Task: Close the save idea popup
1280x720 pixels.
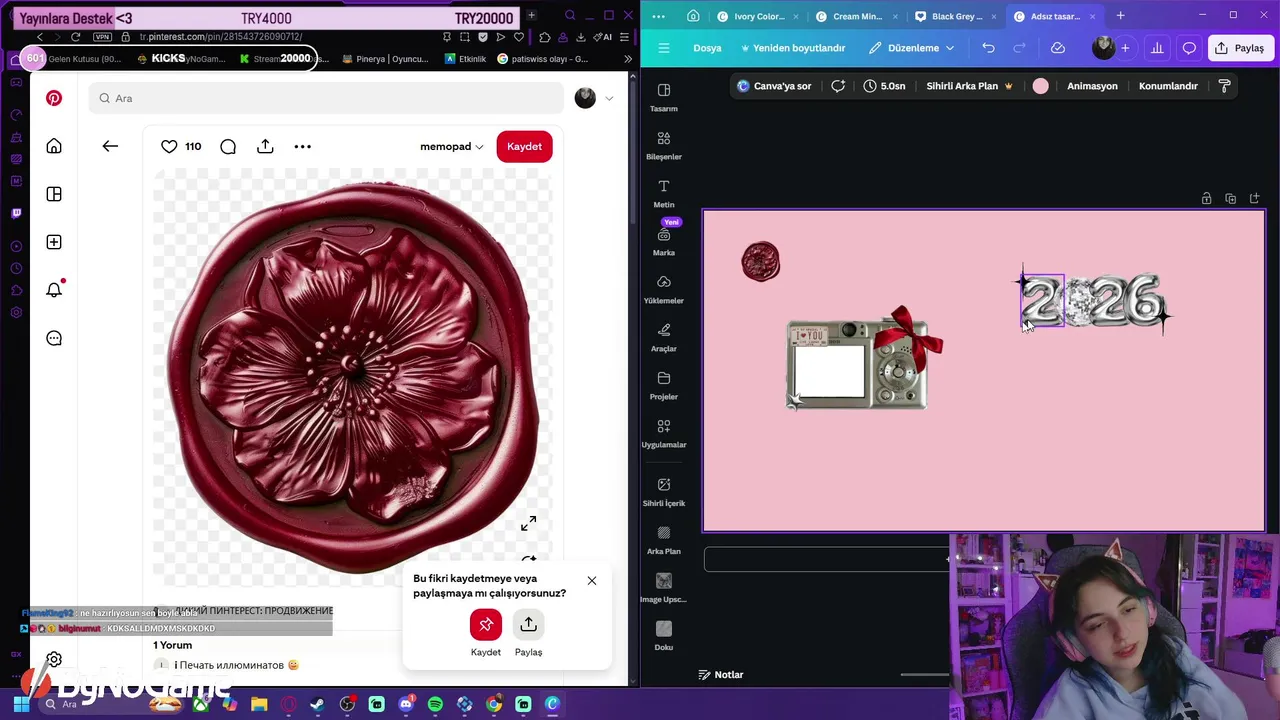Action: tap(592, 580)
